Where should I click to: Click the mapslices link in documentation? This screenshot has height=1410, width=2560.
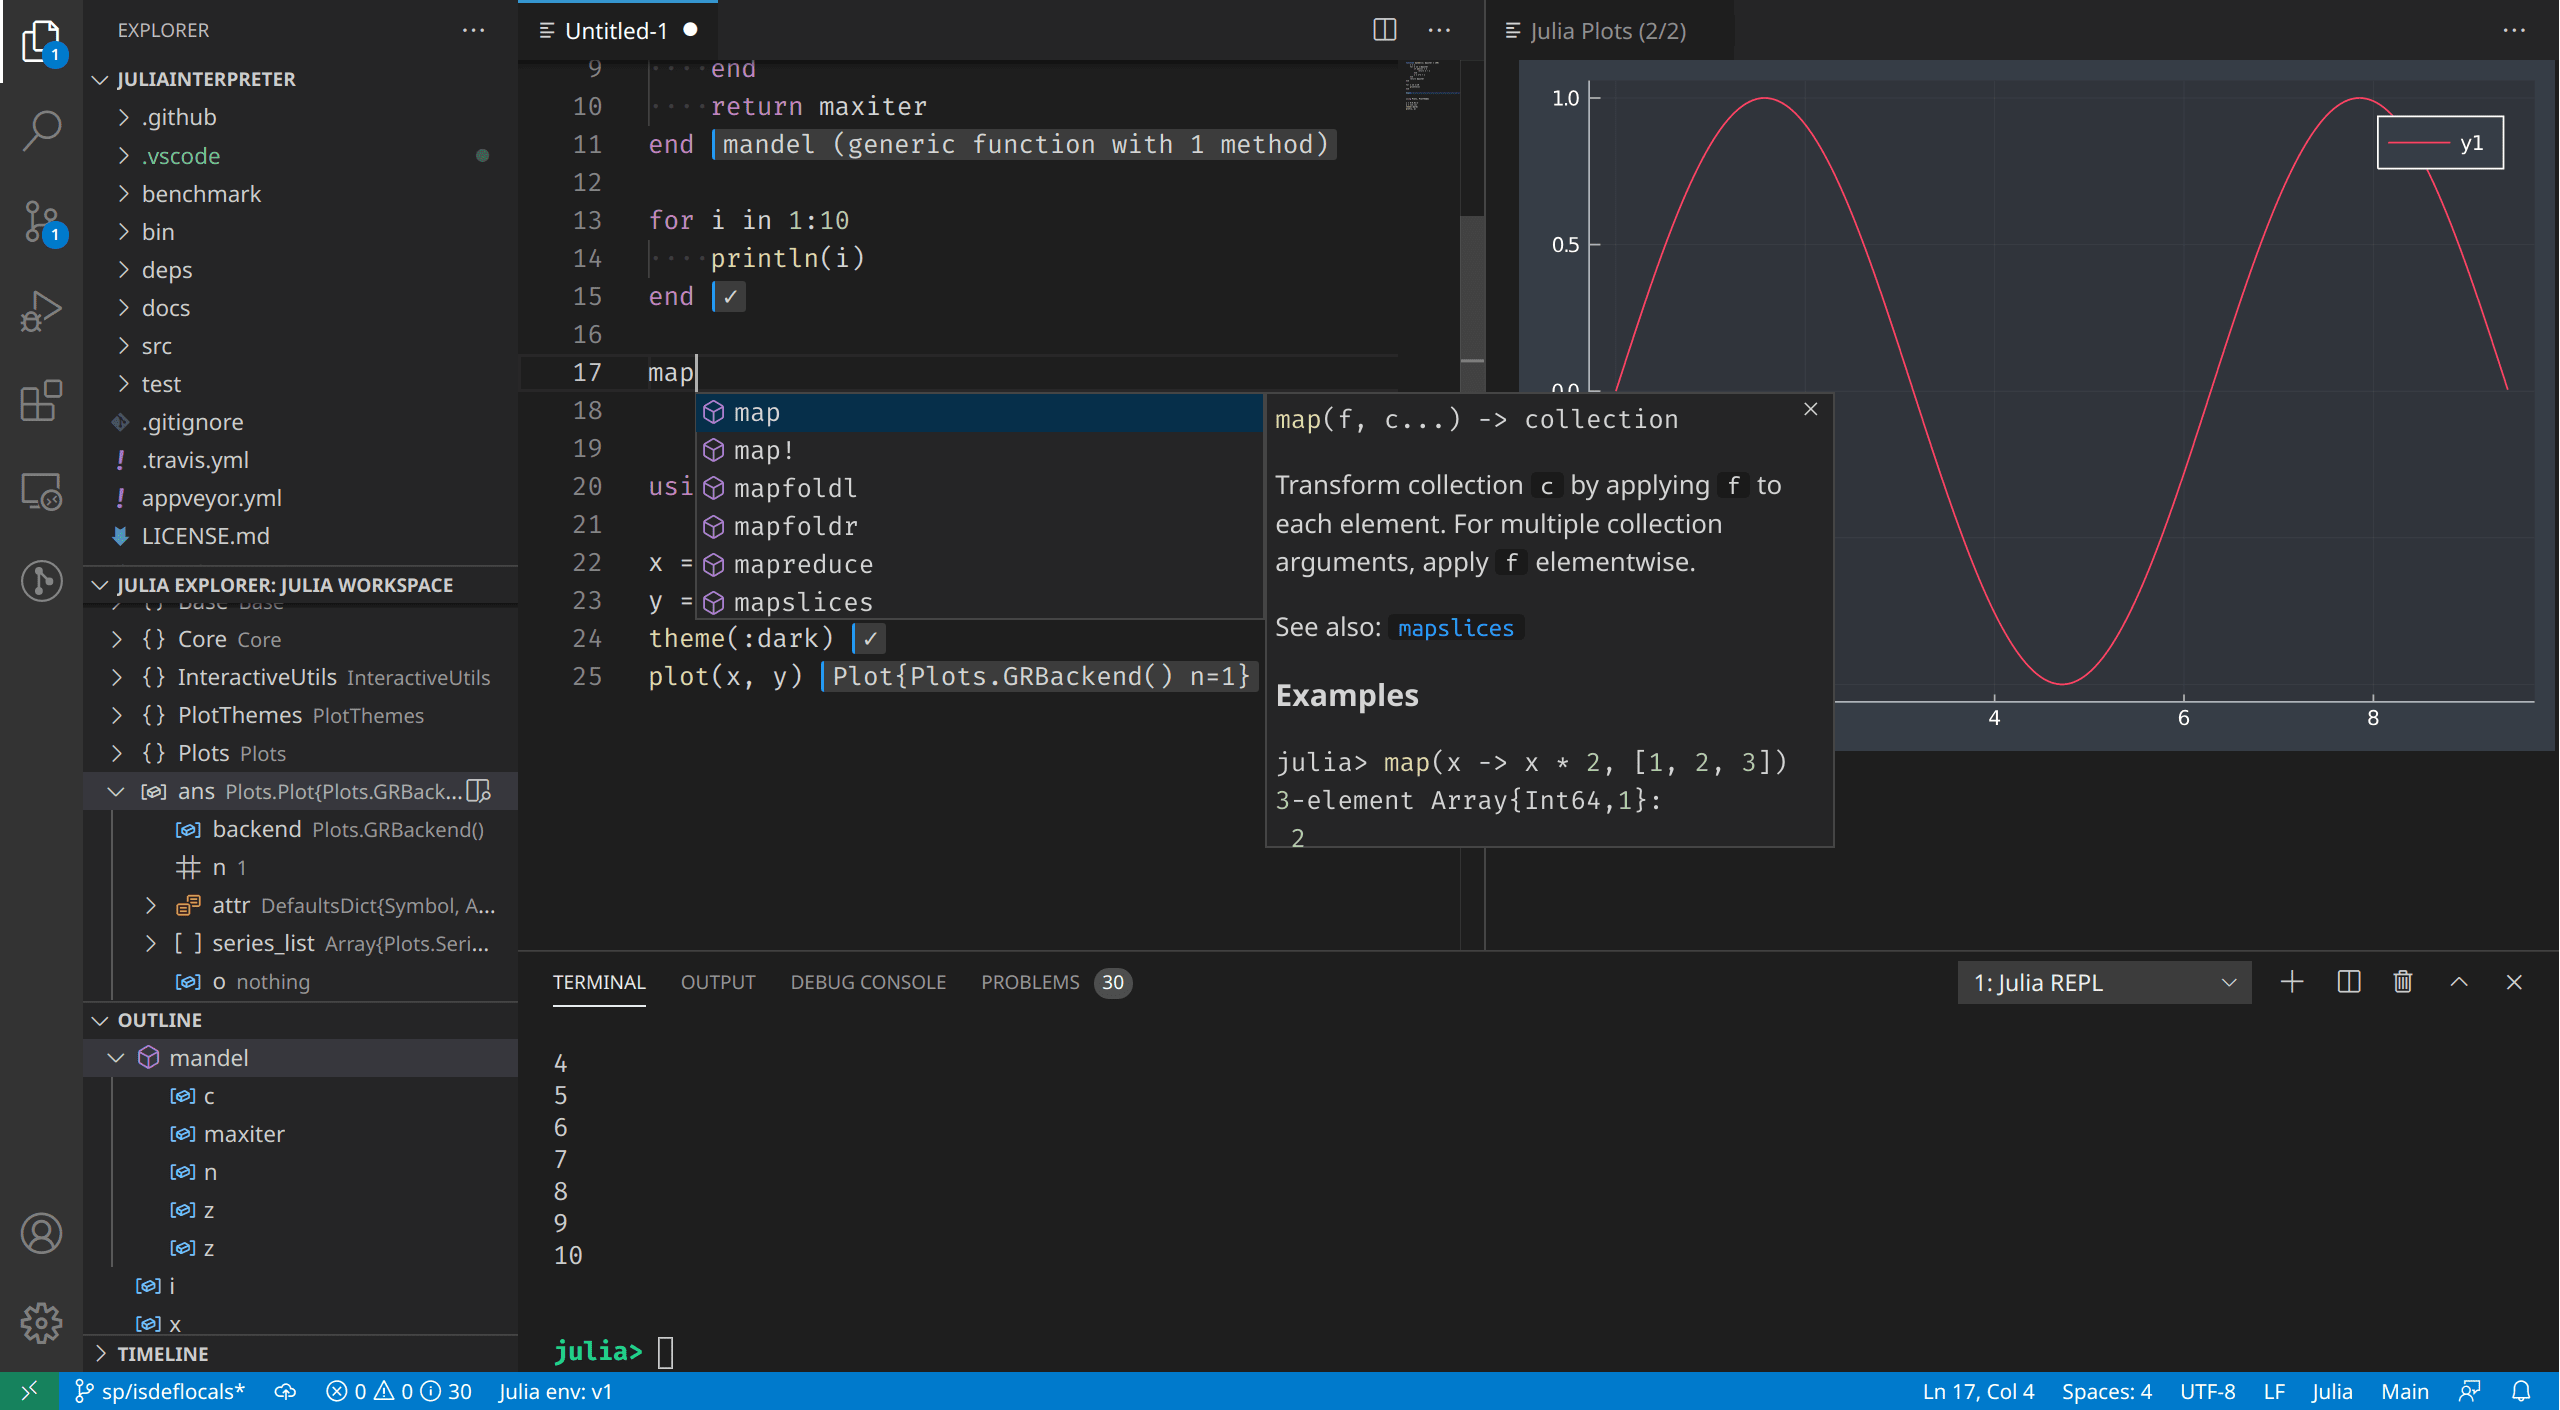click(x=1454, y=627)
